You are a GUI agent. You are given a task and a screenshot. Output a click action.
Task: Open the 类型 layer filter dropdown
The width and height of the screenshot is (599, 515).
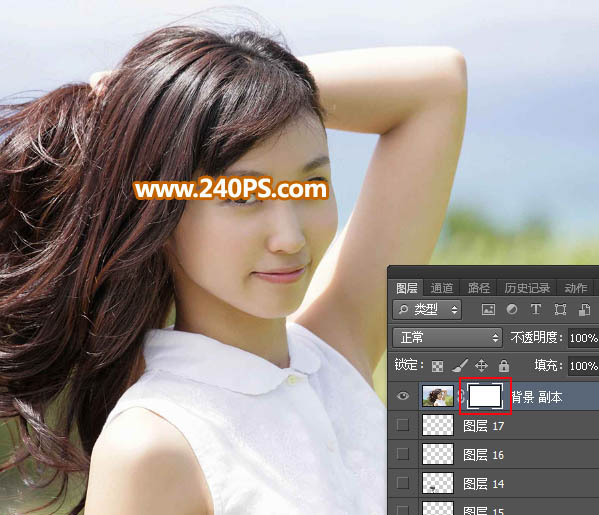pyautogui.click(x=427, y=309)
